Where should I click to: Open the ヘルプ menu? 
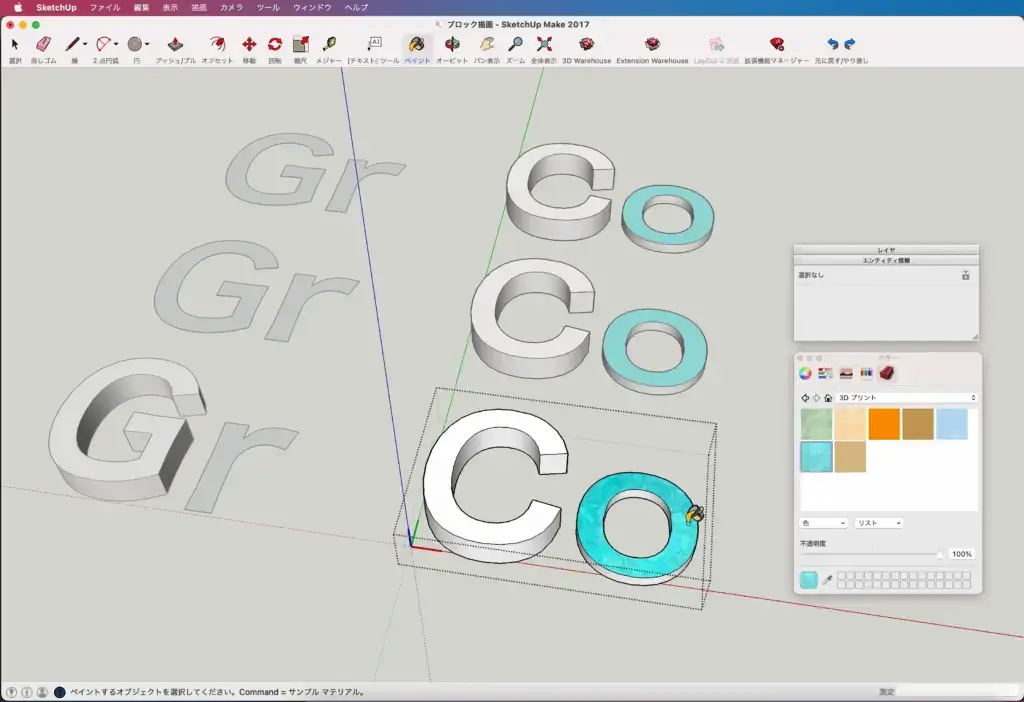point(356,8)
